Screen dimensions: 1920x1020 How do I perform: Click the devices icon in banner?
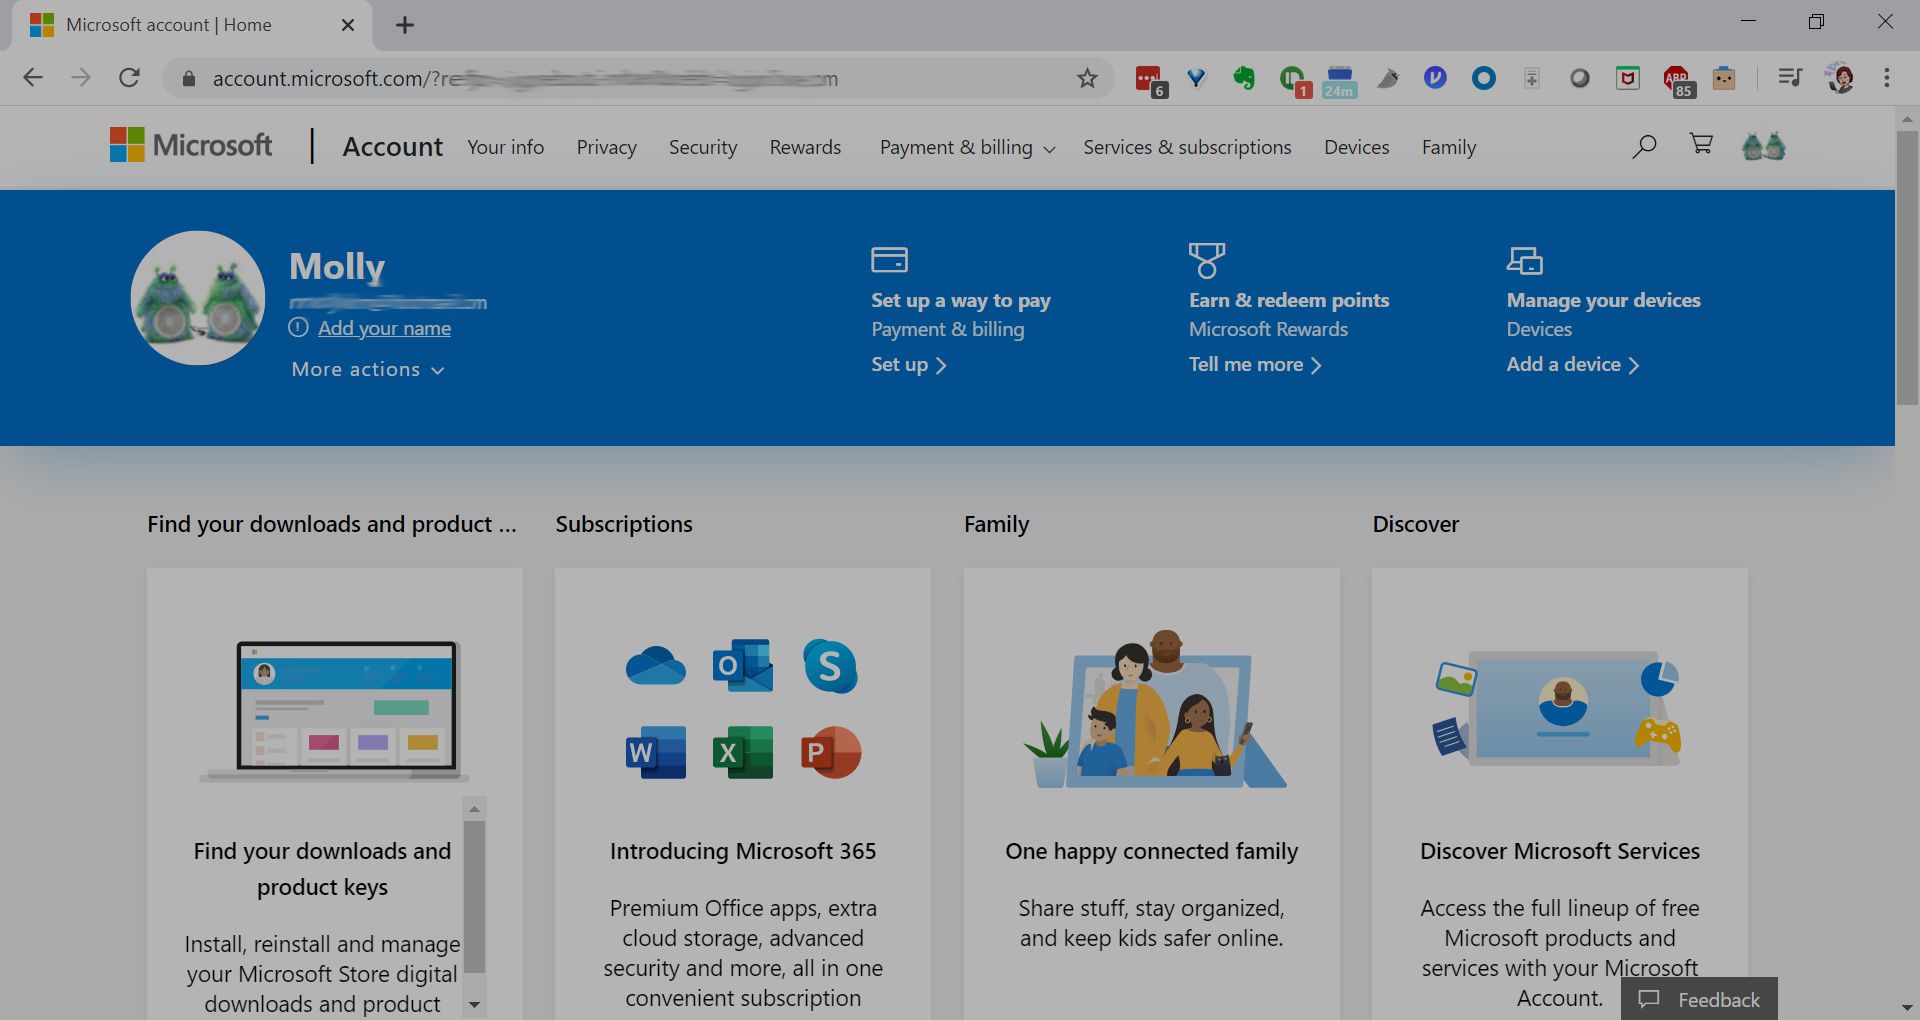click(x=1525, y=260)
